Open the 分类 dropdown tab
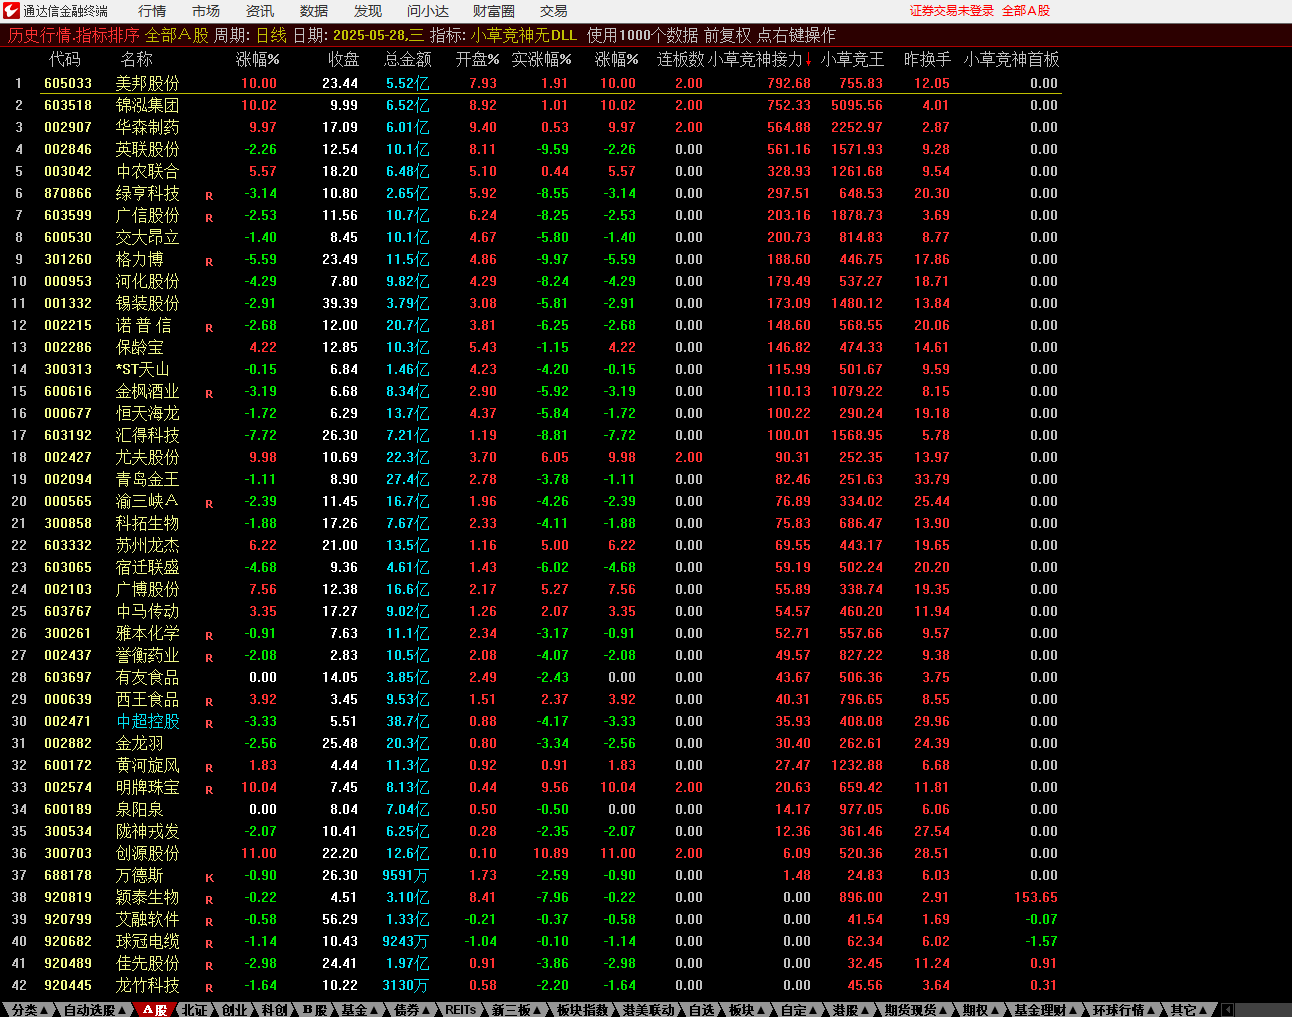The image size is (1292, 1017). tap(30, 1010)
